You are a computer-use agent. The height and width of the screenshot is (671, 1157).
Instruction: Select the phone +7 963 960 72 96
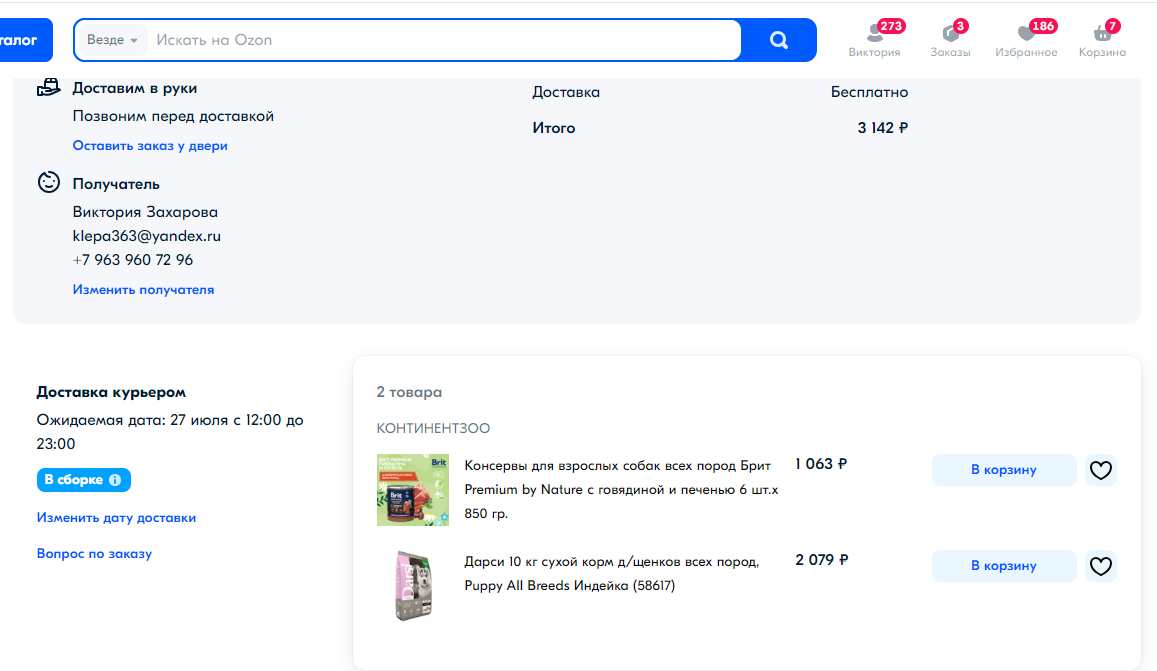pos(133,260)
